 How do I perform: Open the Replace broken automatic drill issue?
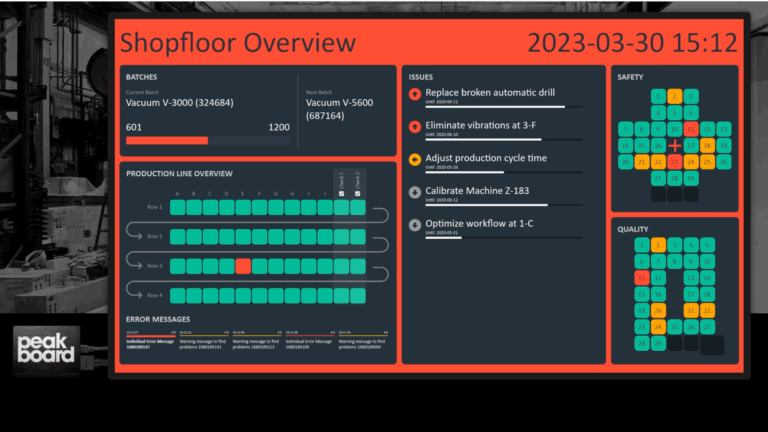(490, 93)
